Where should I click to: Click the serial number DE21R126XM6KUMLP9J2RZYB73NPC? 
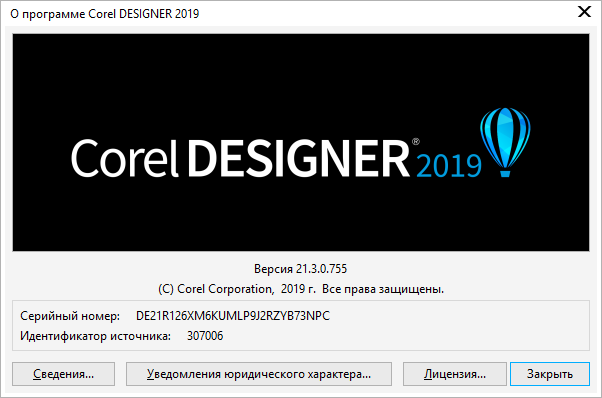[x=233, y=316]
